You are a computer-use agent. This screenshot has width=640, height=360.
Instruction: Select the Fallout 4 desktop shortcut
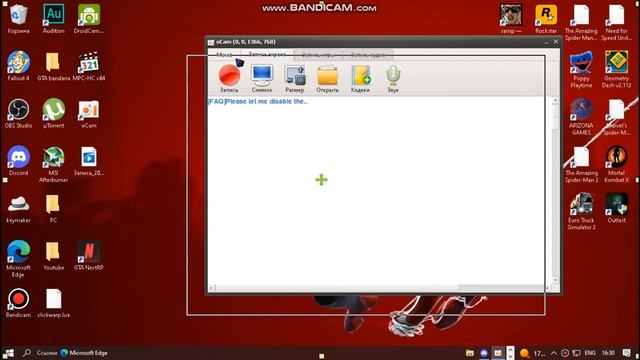click(x=18, y=66)
